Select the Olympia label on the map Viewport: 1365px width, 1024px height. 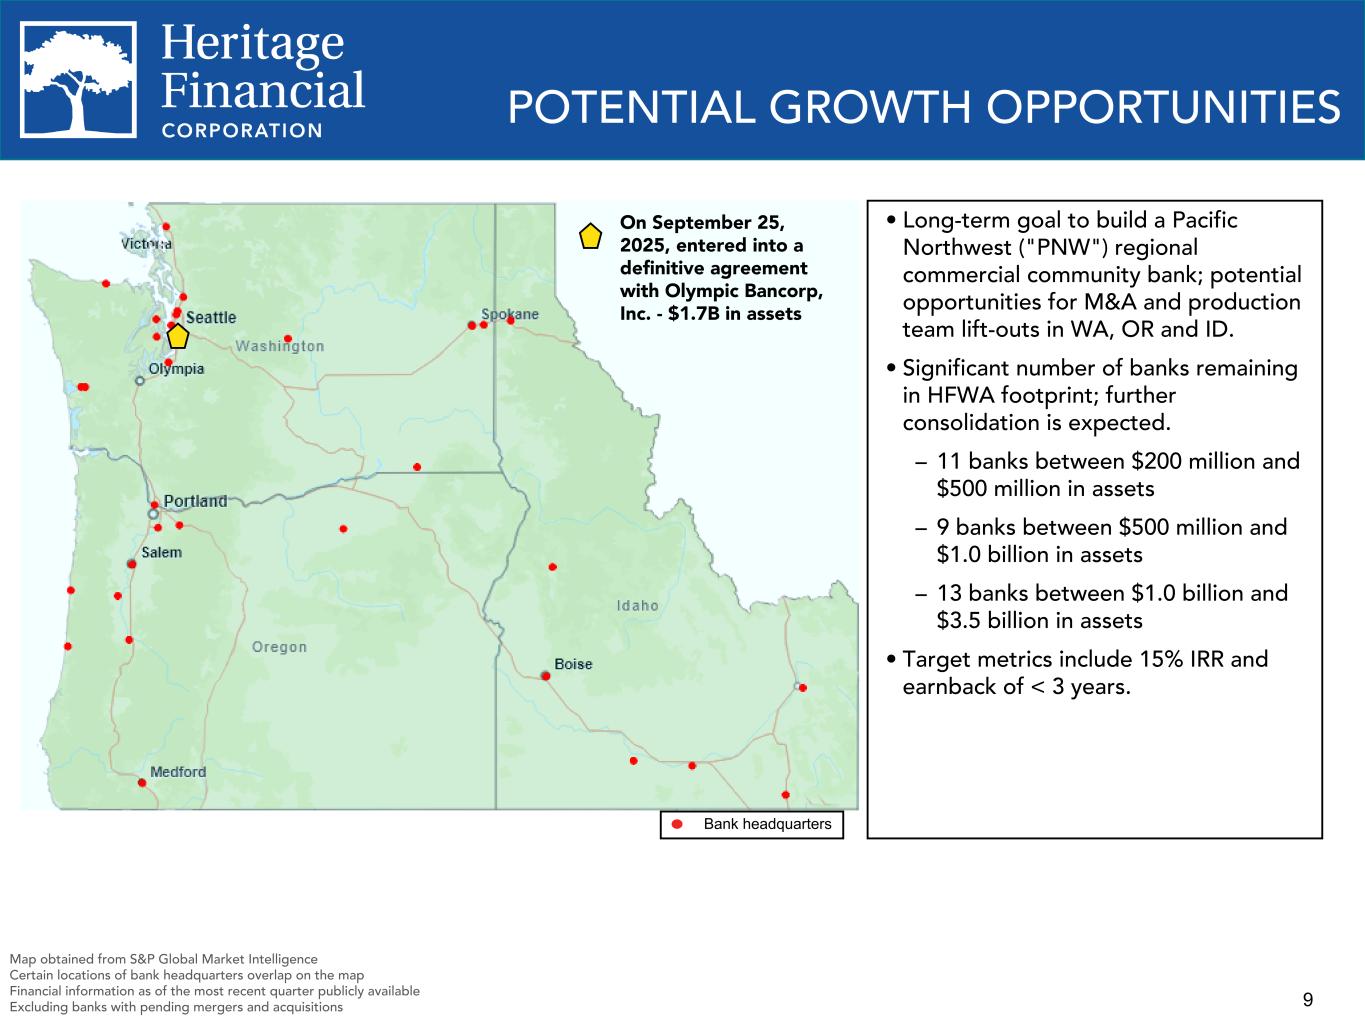[x=176, y=369]
